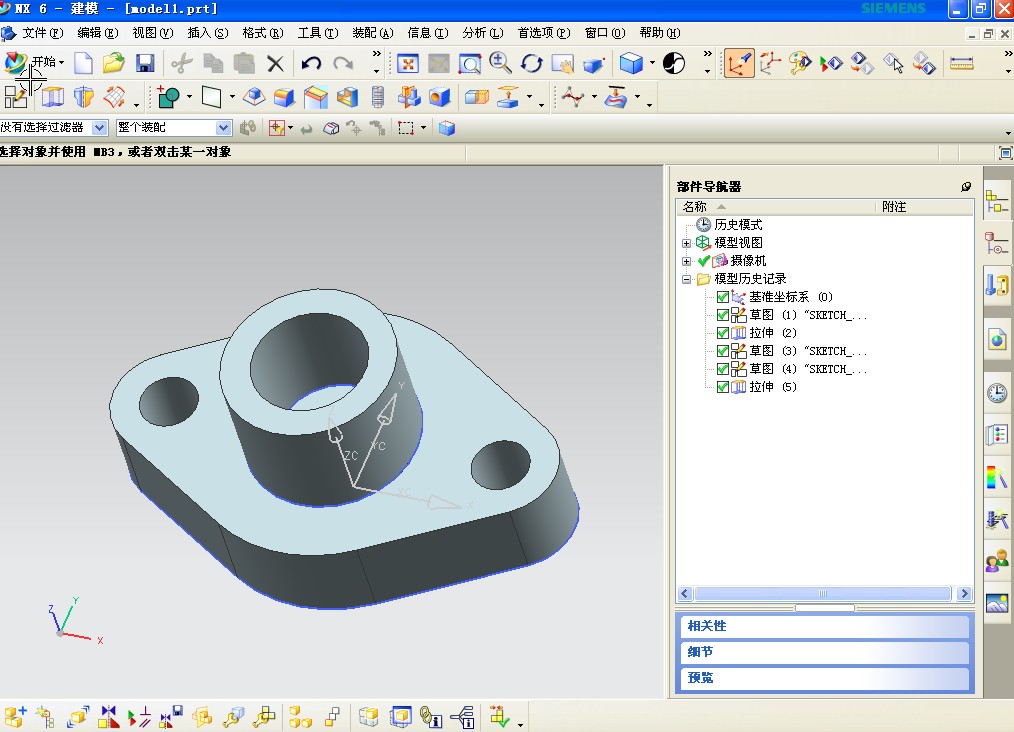
Task: Uncheck the 草图 (3) checkbox
Action: (723, 351)
